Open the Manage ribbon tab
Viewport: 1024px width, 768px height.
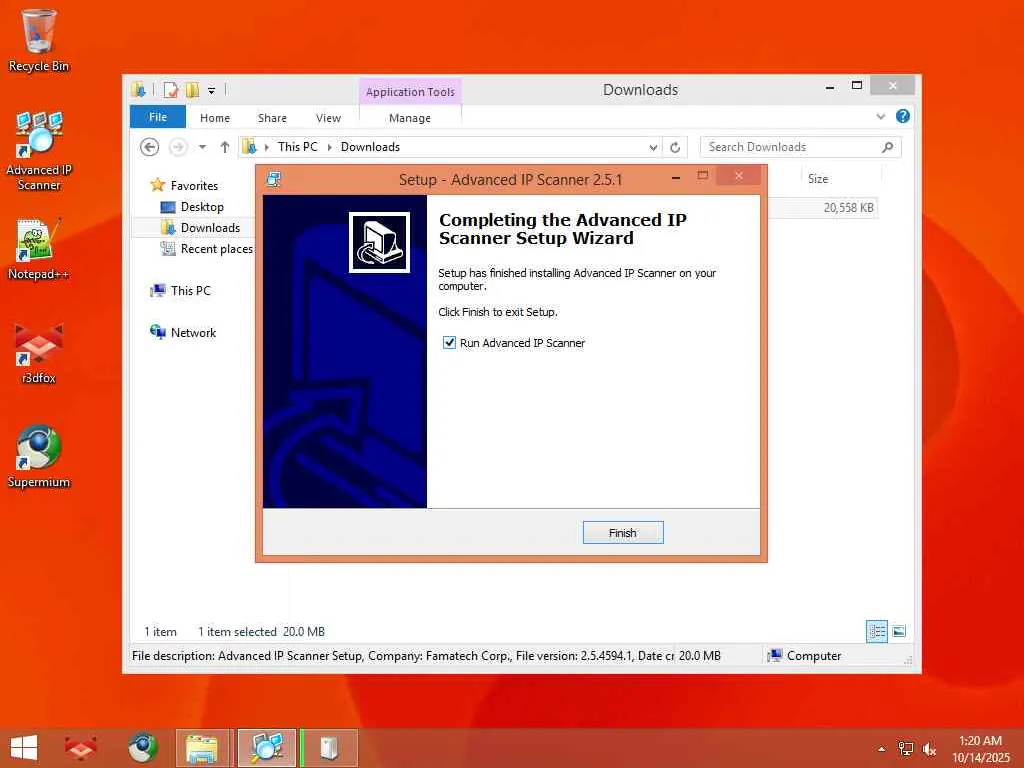click(x=410, y=118)
